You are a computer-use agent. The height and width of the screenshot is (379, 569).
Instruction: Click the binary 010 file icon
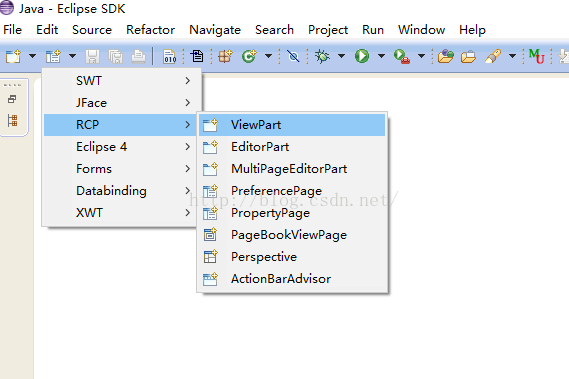pyautogui.click(x=169, y=56)
